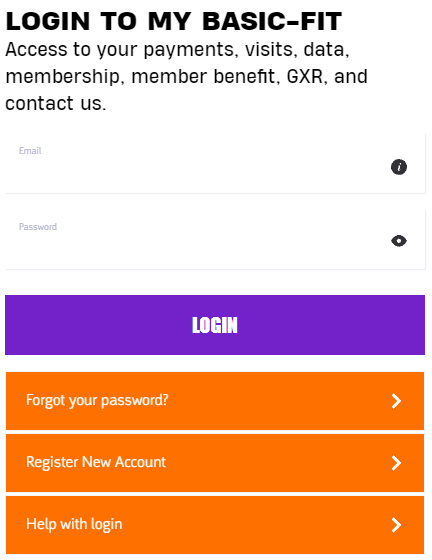Click the access description paragraph text
The height and width of the screenshot is (560, 432).
[x=186, y=76]
